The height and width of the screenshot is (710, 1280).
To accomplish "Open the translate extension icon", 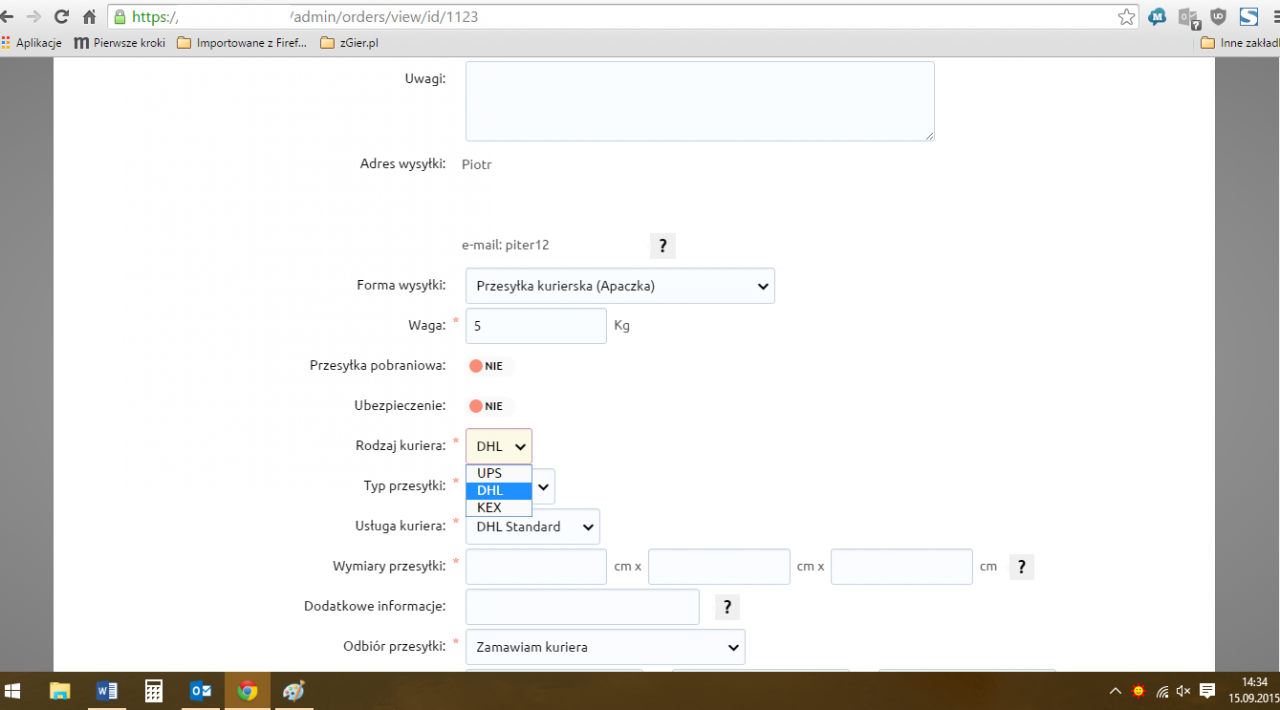I will [x=1188, y=17].
